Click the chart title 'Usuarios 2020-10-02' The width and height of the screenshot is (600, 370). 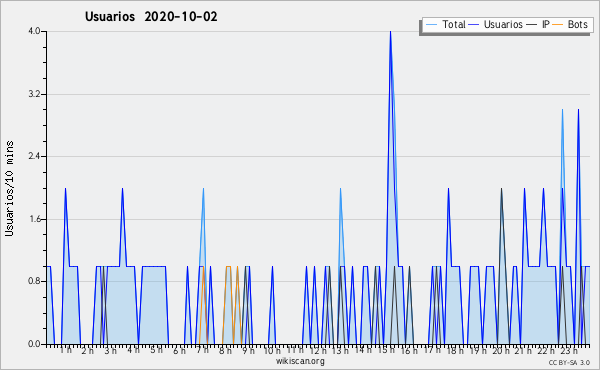pos(151,16)
